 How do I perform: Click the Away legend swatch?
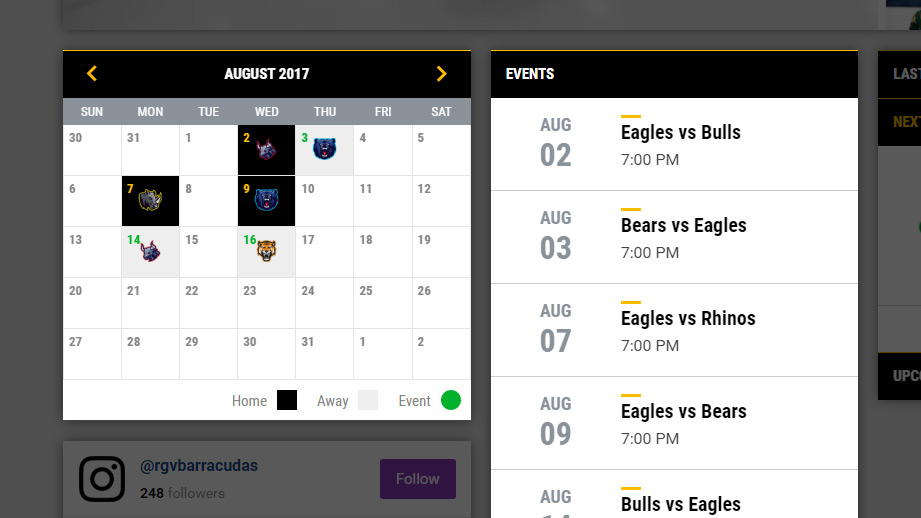click(x=368, y=400)
